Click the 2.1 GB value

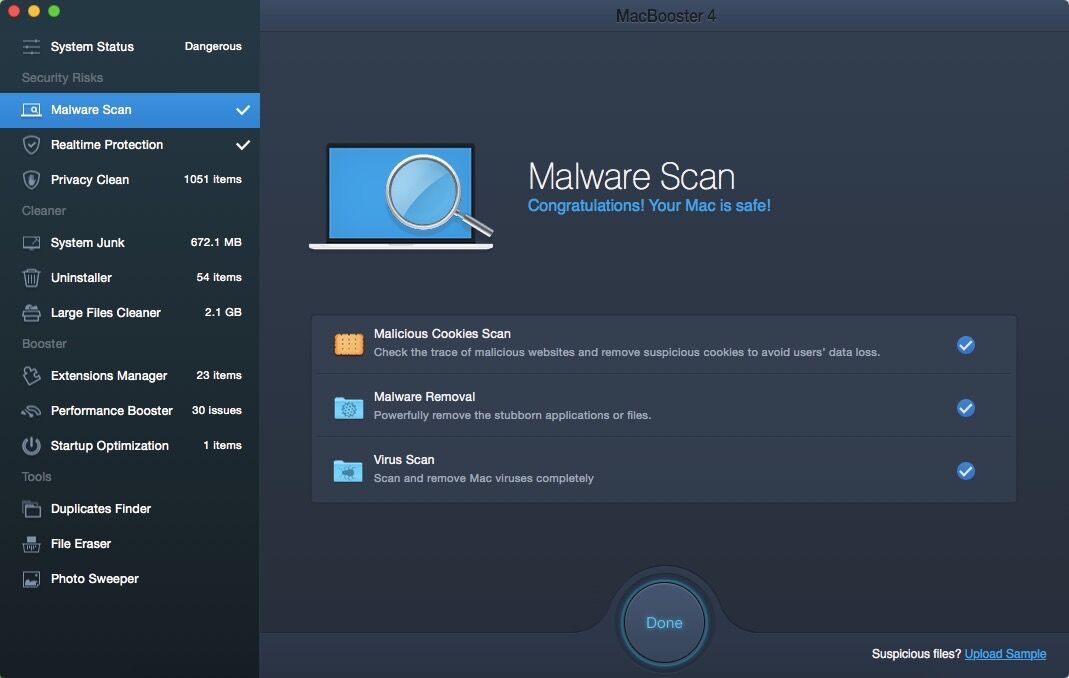pos(223,312)
